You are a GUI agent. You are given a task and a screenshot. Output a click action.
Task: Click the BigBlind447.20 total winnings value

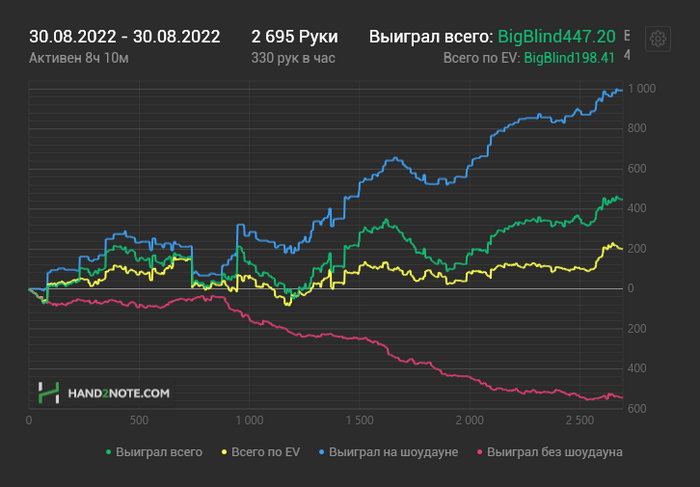click(x=557, y=37)
